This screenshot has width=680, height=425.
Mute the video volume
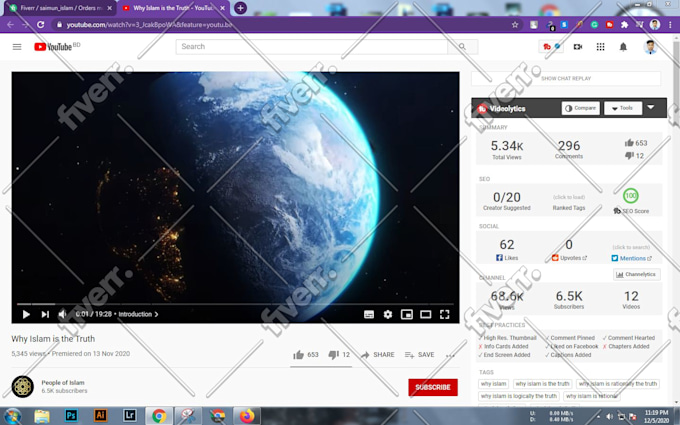63,314
